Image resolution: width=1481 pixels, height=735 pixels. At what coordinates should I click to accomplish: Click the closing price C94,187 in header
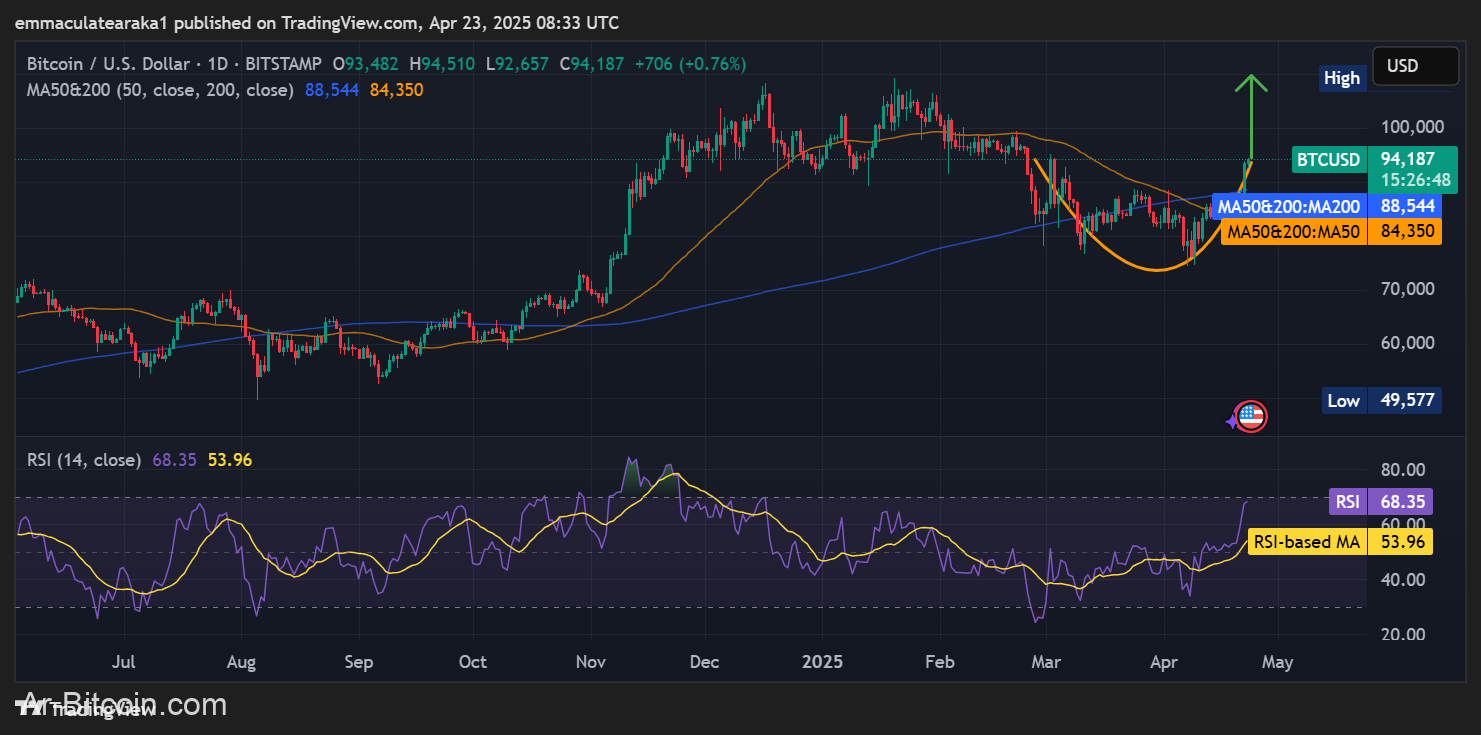click(x=591, y=64)
